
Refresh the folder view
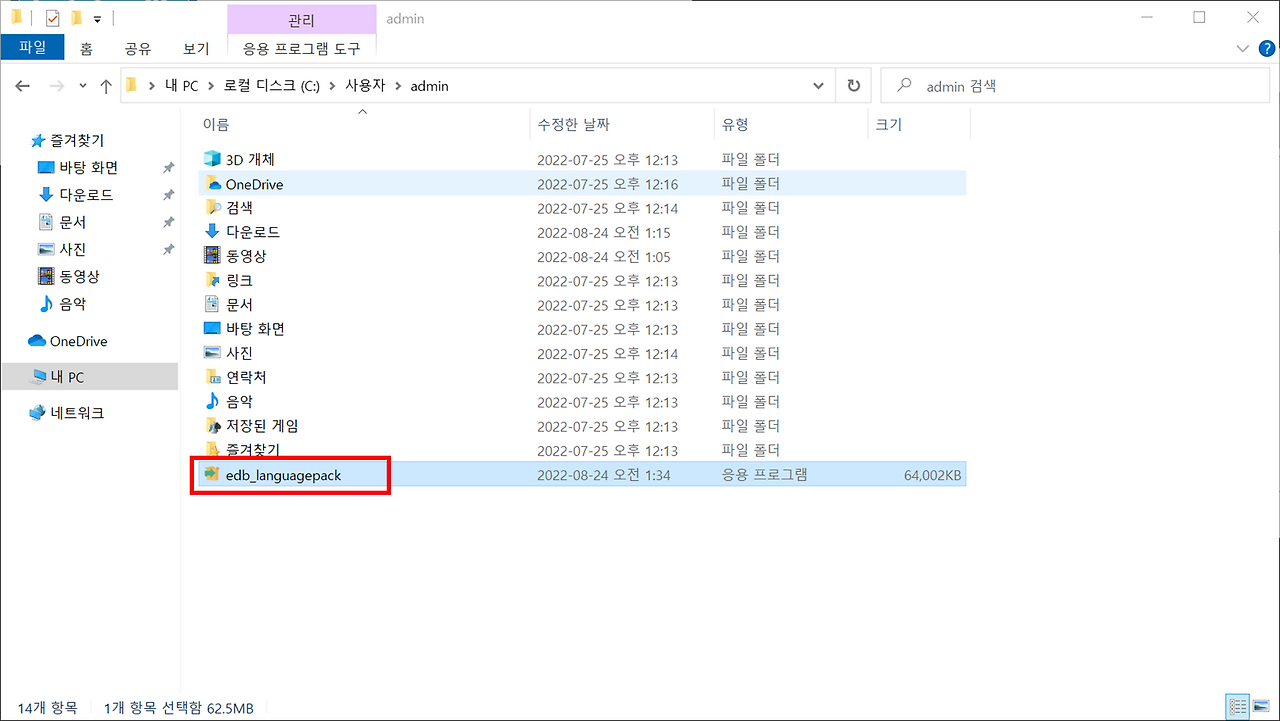[853, 85]
